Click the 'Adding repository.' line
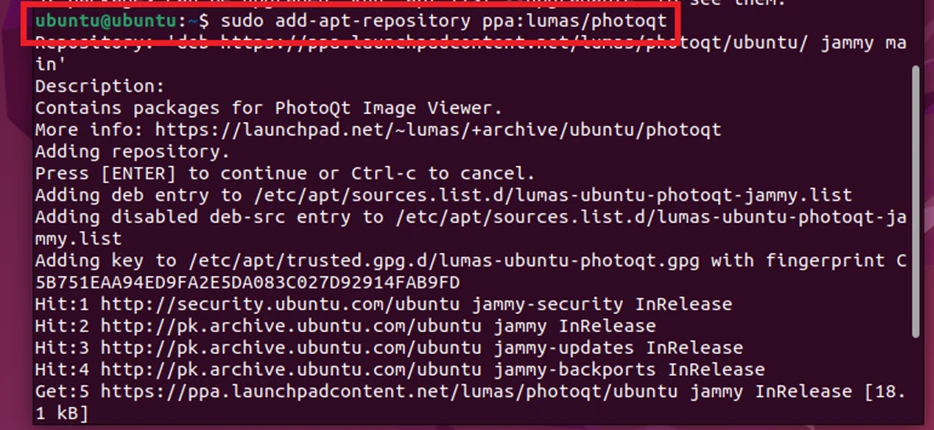934x430 pixels. [132, 152]
